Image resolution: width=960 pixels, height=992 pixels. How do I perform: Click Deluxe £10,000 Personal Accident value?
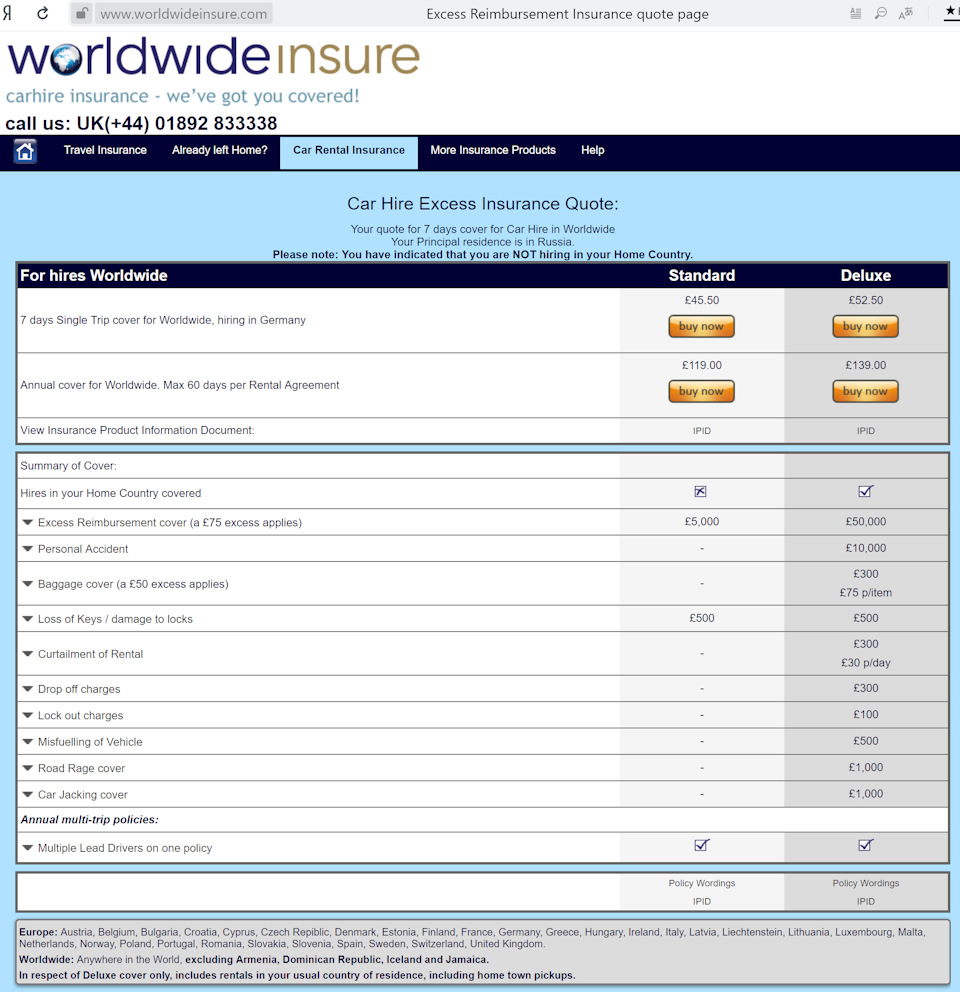[x=866, y=549]
